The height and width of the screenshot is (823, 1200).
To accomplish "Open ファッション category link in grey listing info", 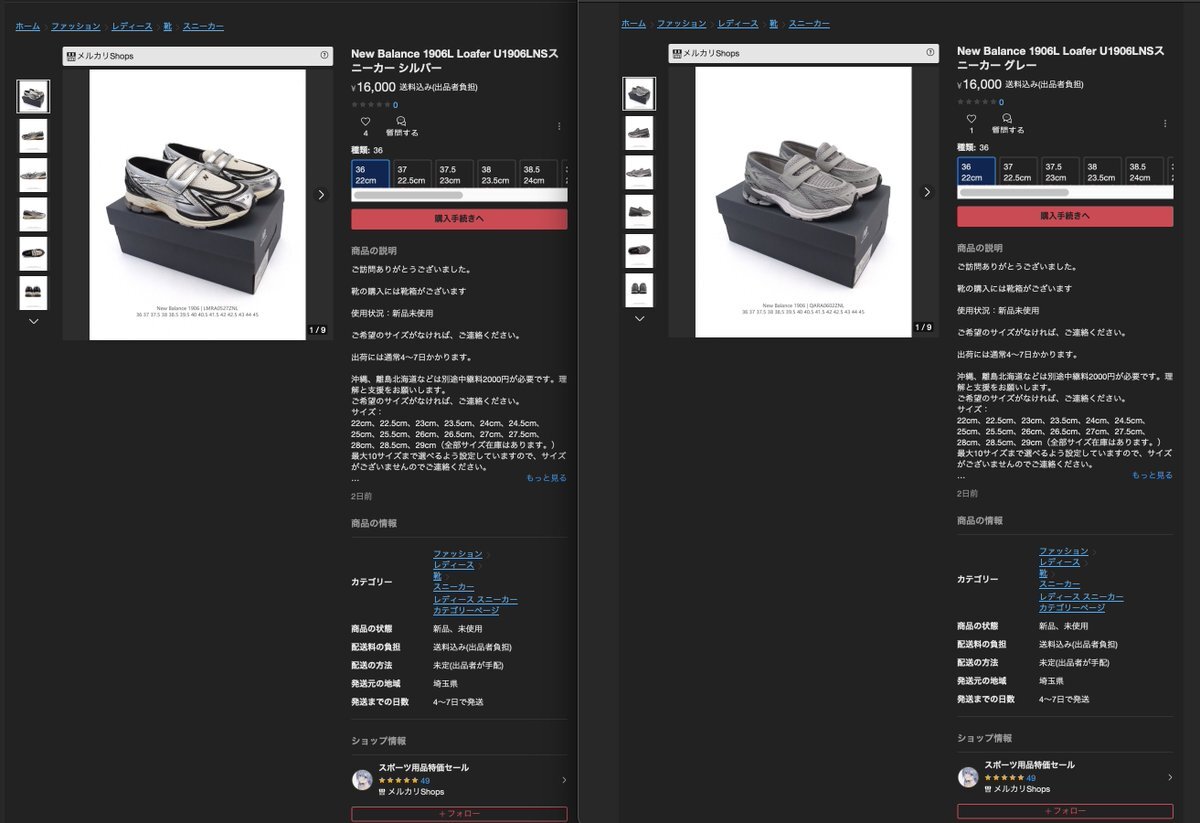I will point(1063,551).
